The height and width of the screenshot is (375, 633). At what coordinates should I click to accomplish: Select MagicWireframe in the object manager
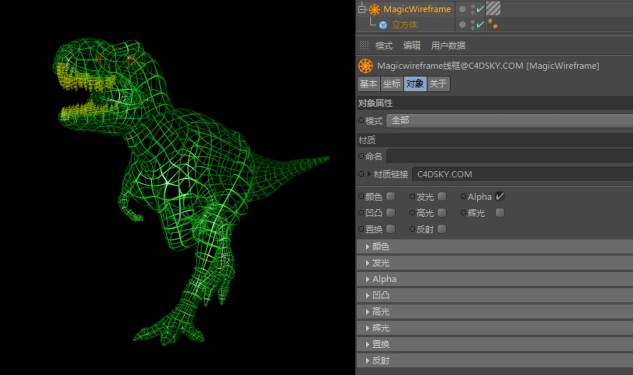tap(417, 9)
